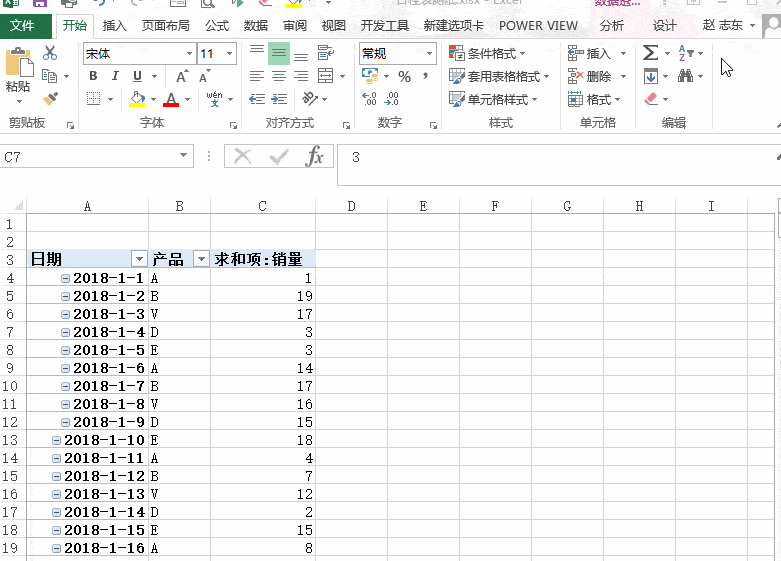Toggle Underline formatting
This screenshot has width=781, height=561.
pos(137,76)
